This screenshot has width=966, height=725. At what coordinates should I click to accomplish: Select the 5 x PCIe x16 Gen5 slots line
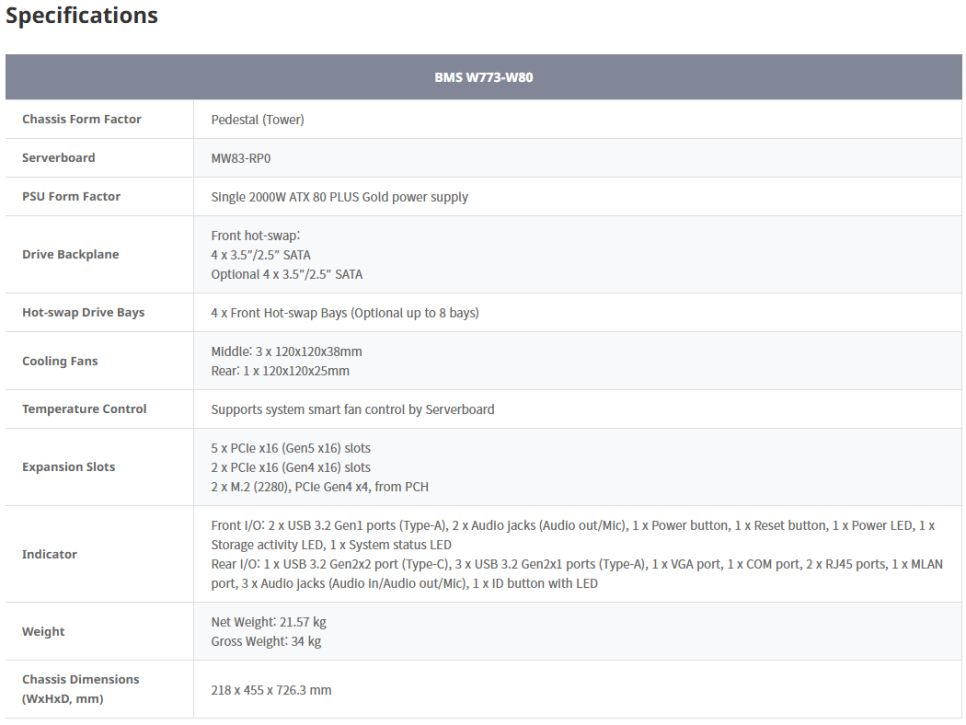[x=291, y=448]
